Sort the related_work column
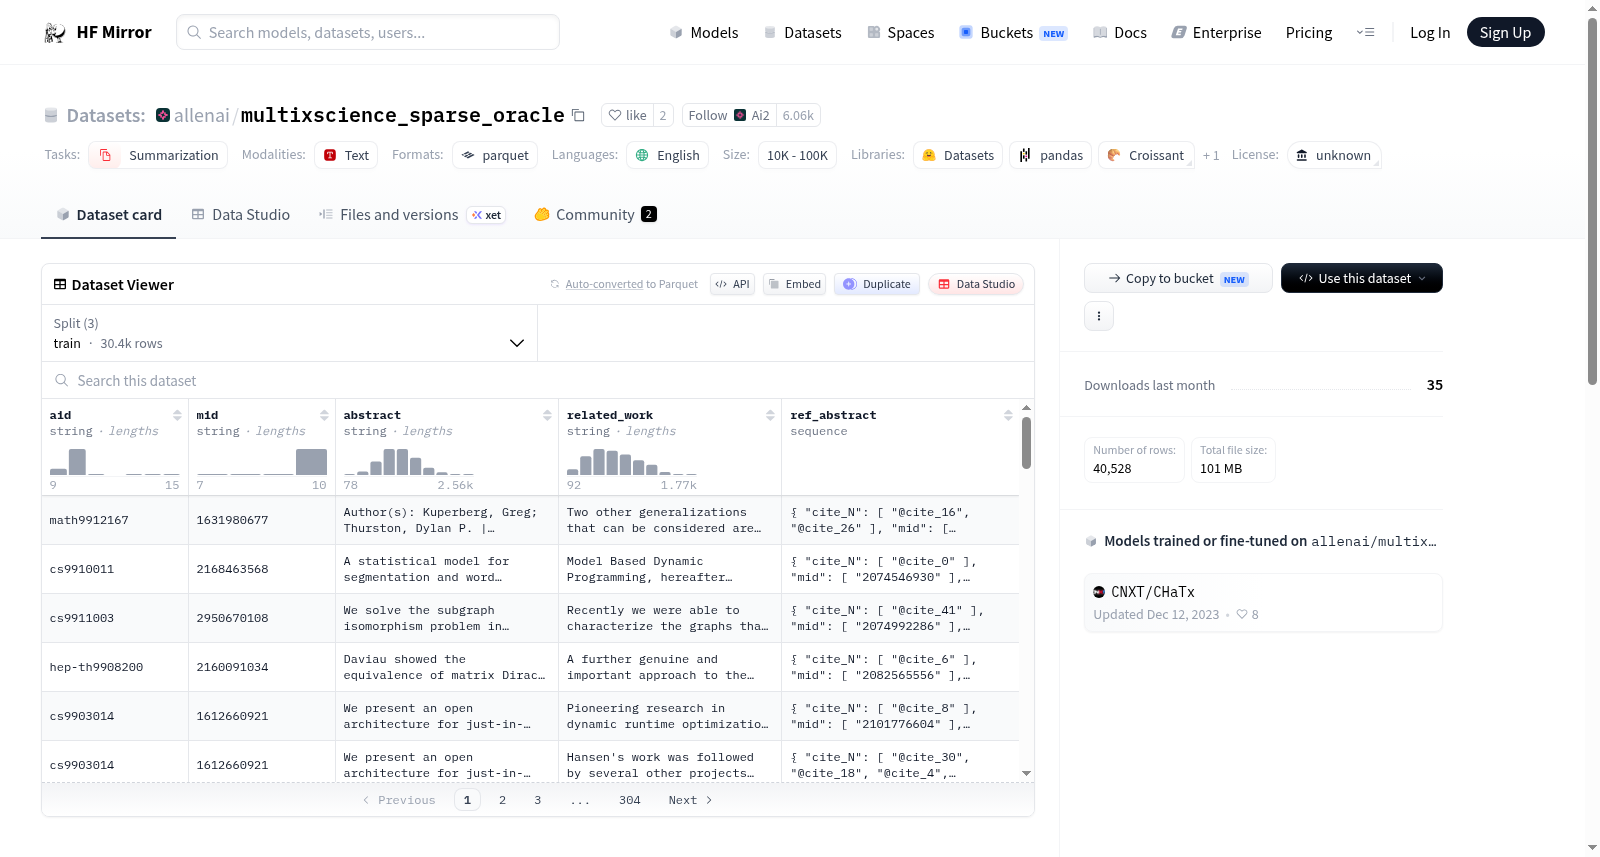 tap(770, 415)
